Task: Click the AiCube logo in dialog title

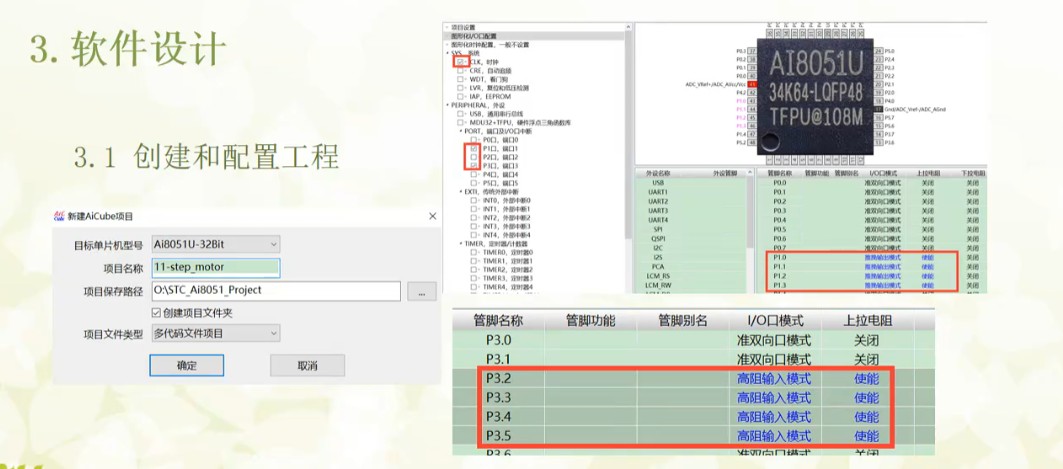Action: coord(58,216)
